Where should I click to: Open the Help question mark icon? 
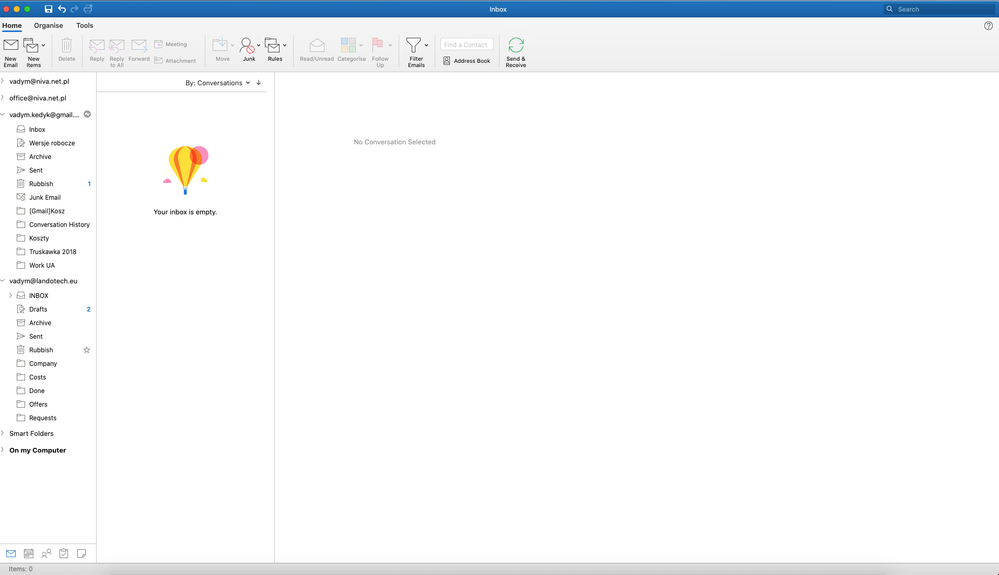[988, 25]
